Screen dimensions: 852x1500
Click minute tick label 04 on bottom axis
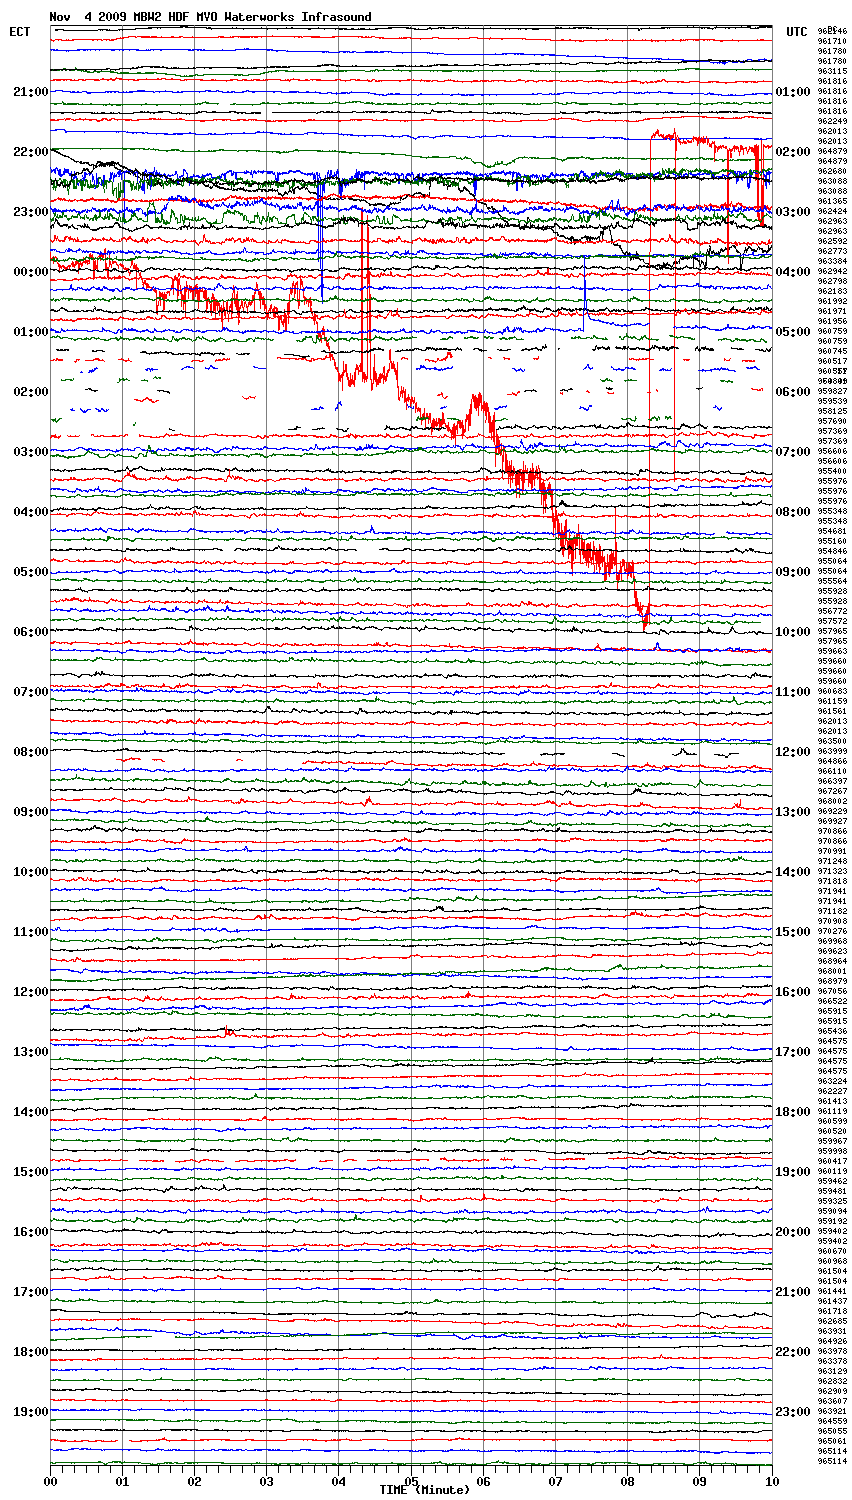pos(339,1481)
